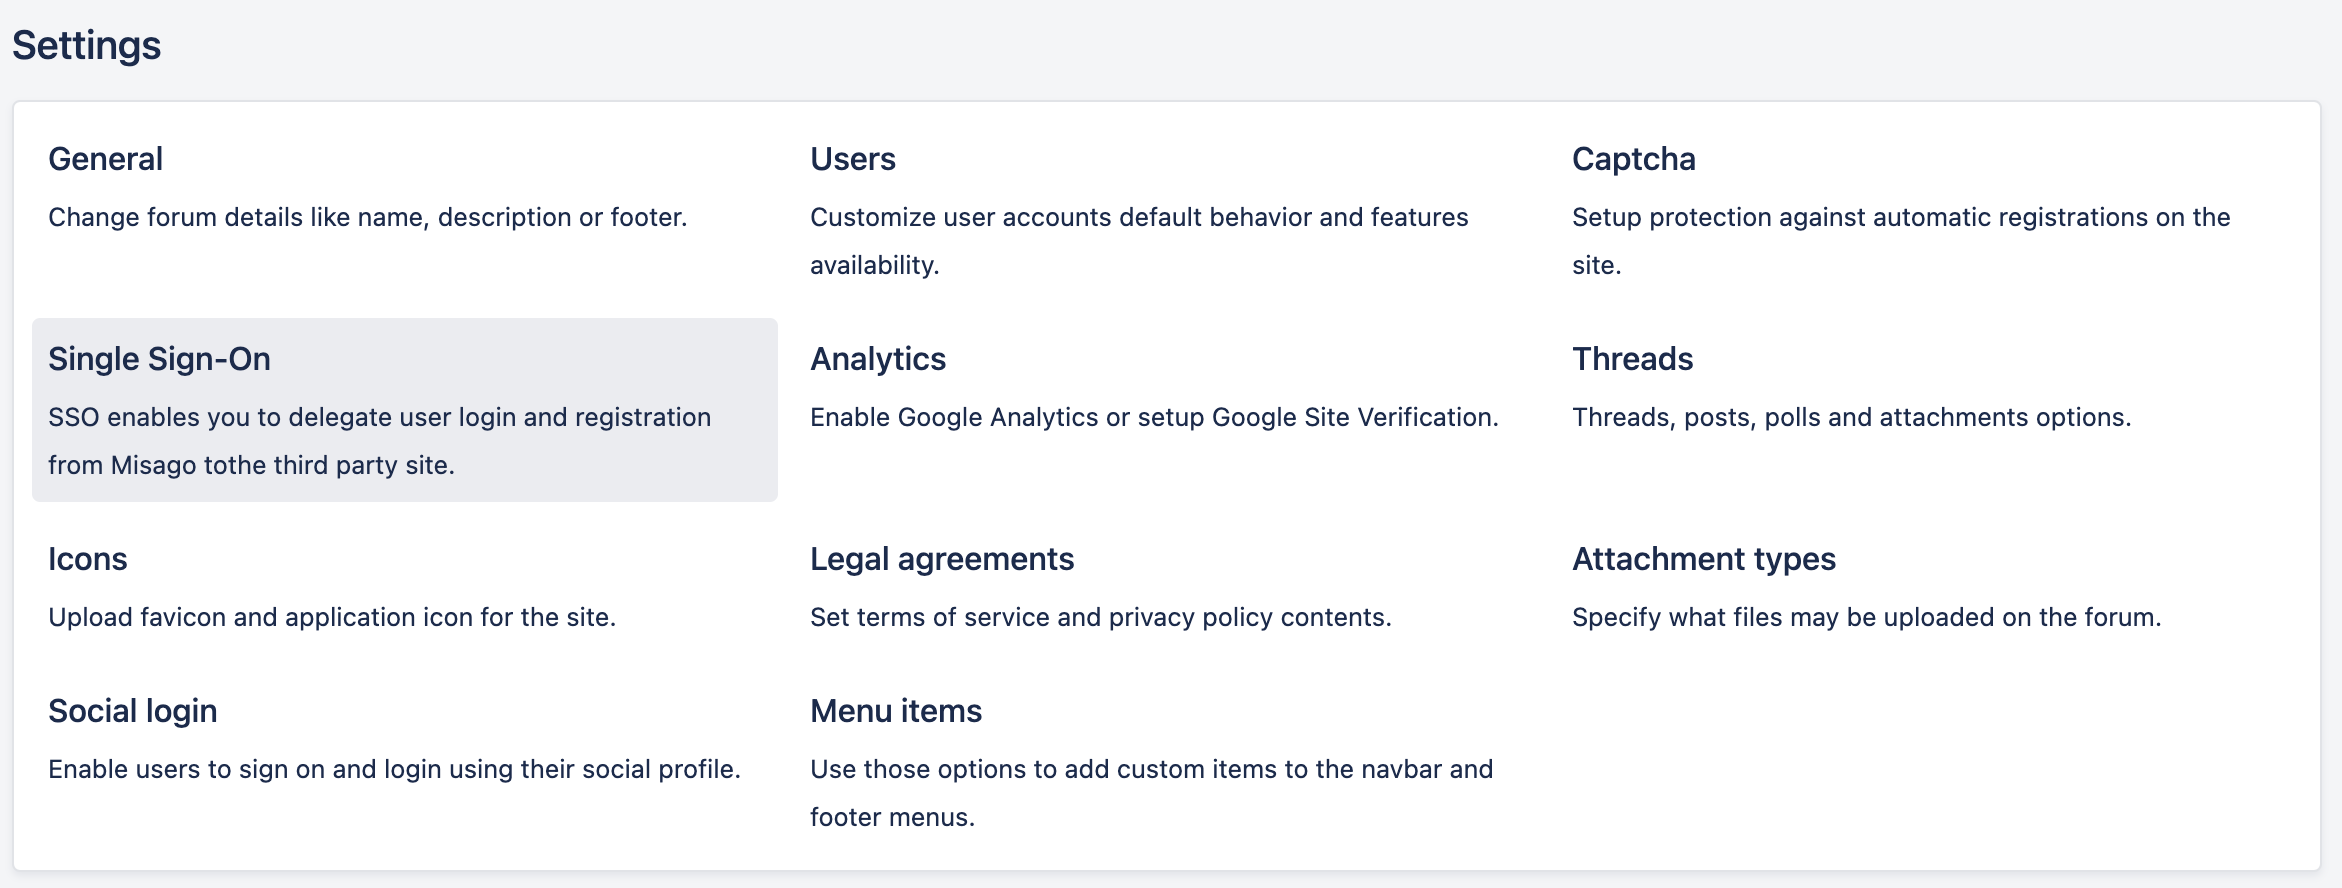Click 'Change forum details' description text

pos(367,217)
